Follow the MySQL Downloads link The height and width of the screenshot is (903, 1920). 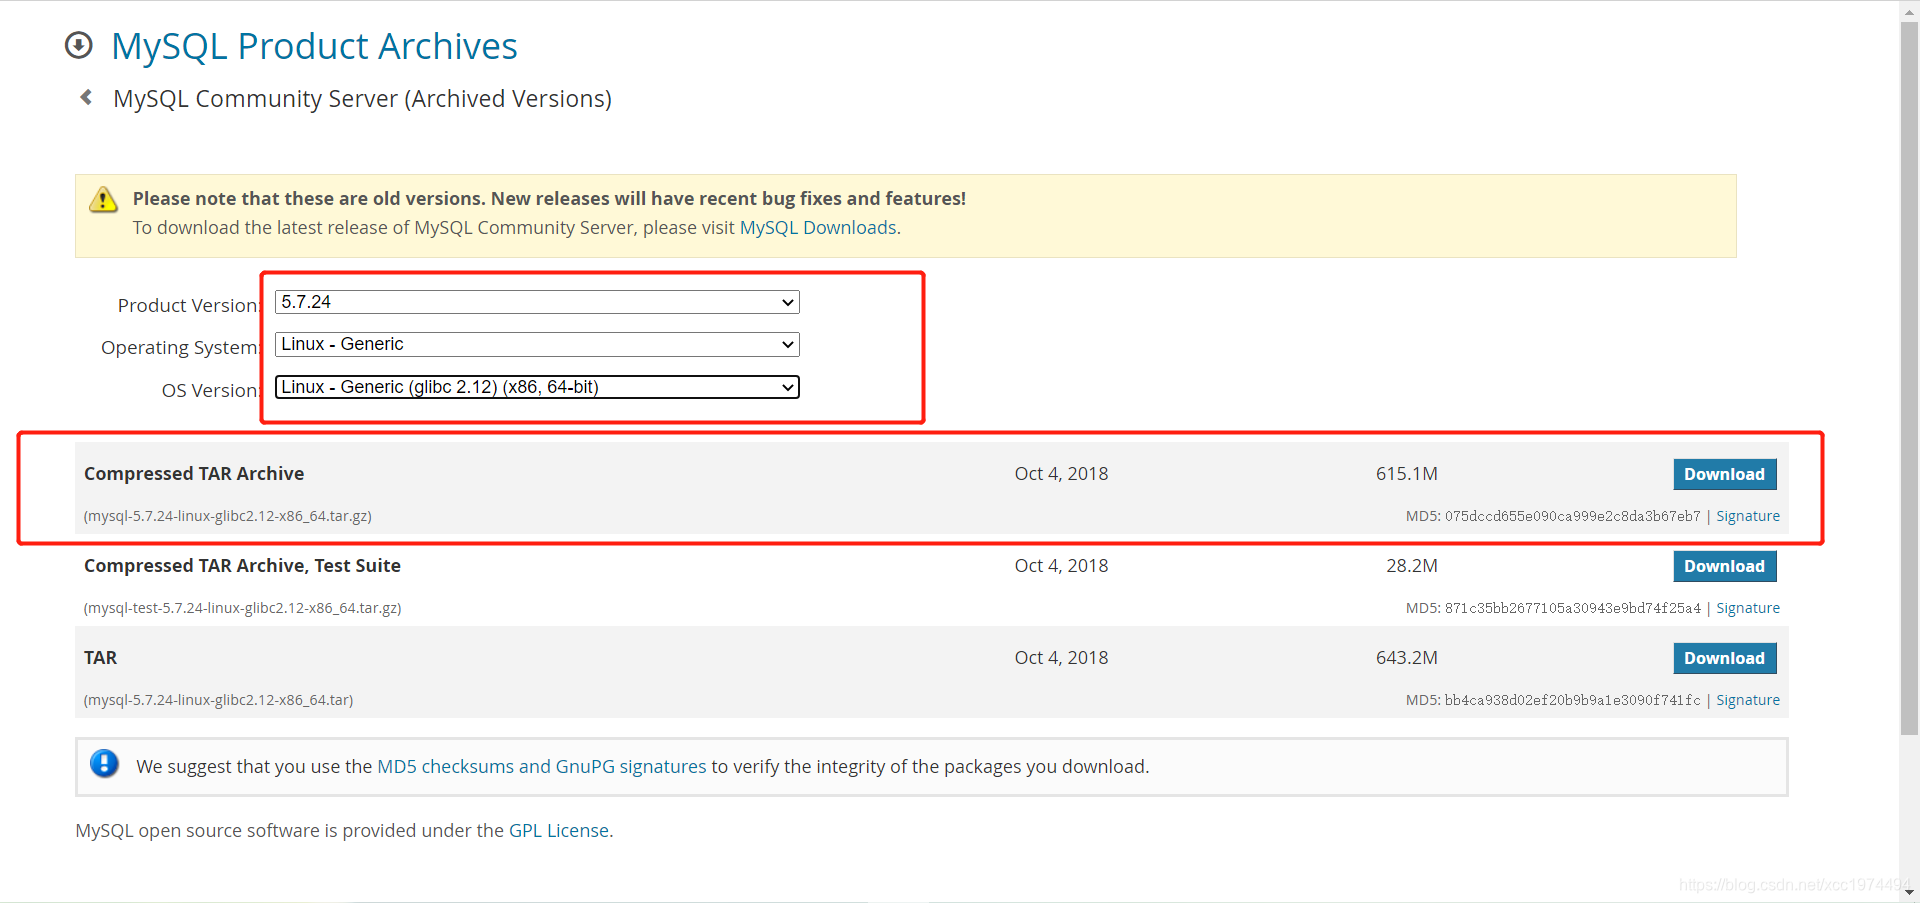[x=817, y=228]
